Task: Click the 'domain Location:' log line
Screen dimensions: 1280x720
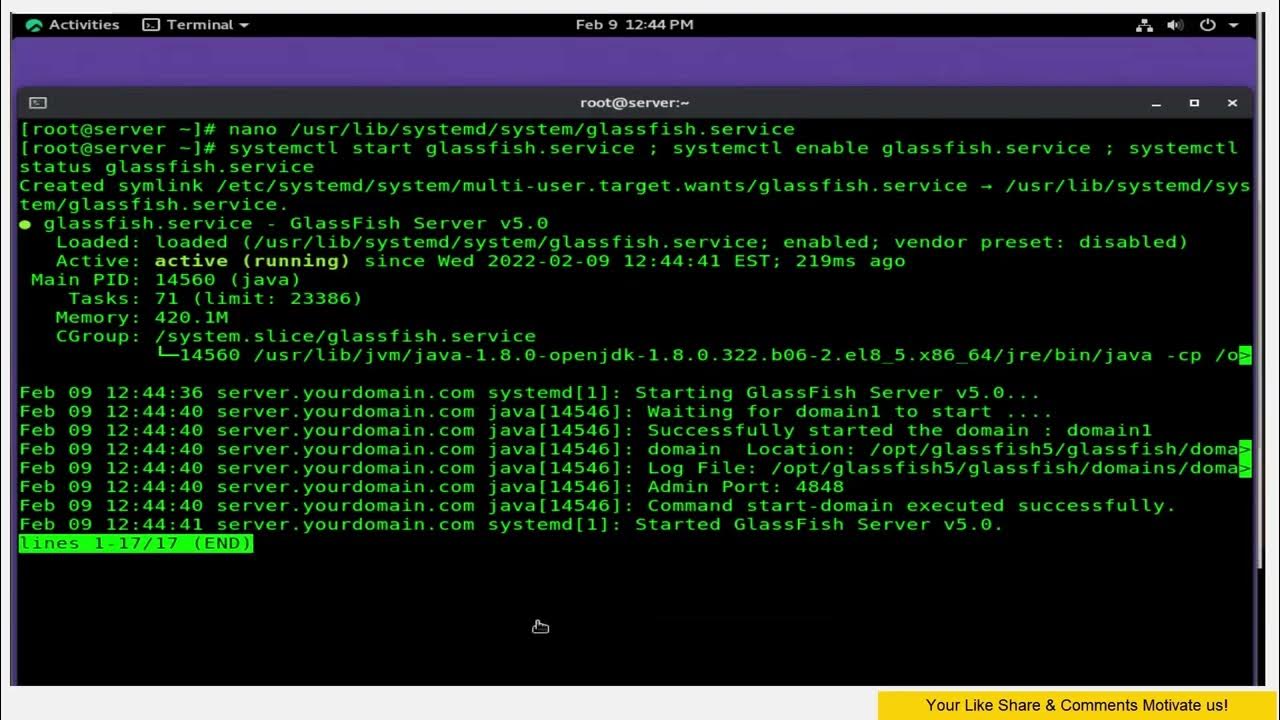Action: coord(635,449)
